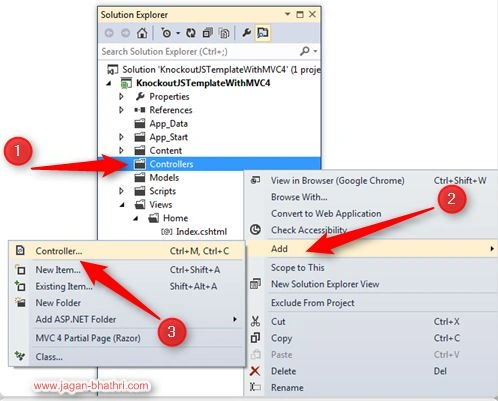Click the View in Browser icon
This screenshot has height=401, width=498.
coord(255,180)
